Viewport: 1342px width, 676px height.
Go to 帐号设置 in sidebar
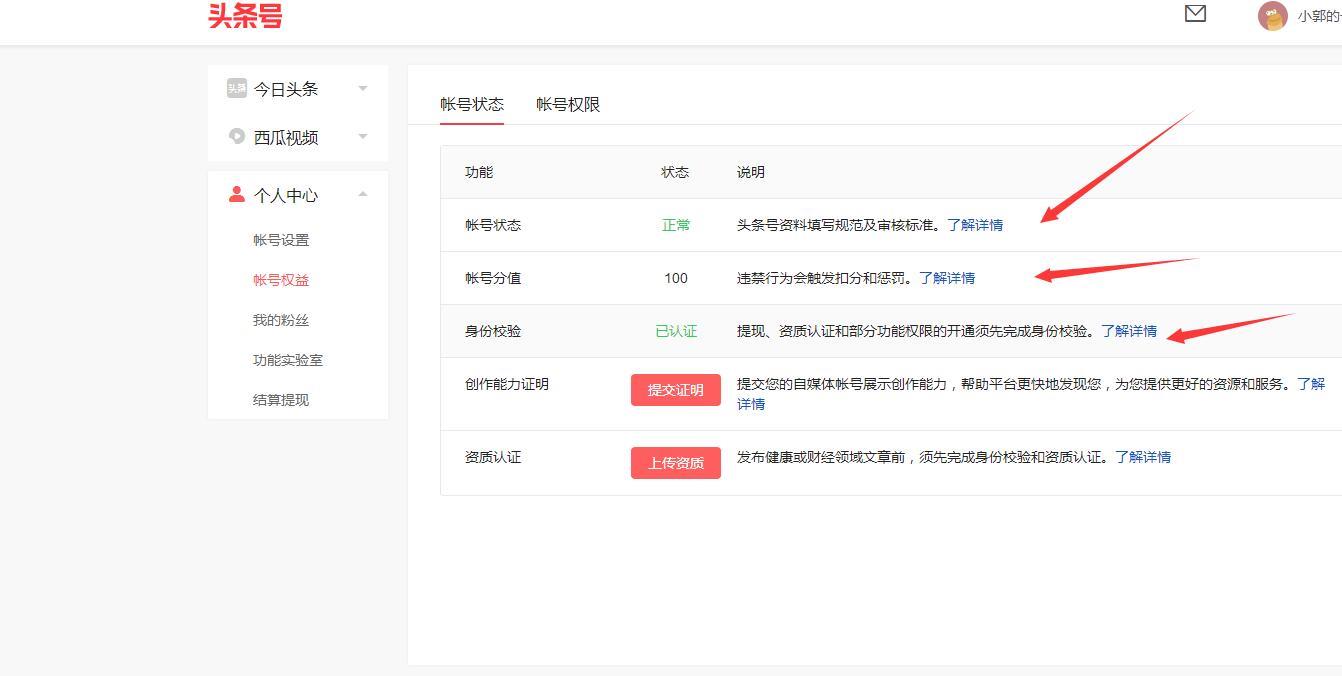click(281, 240)
